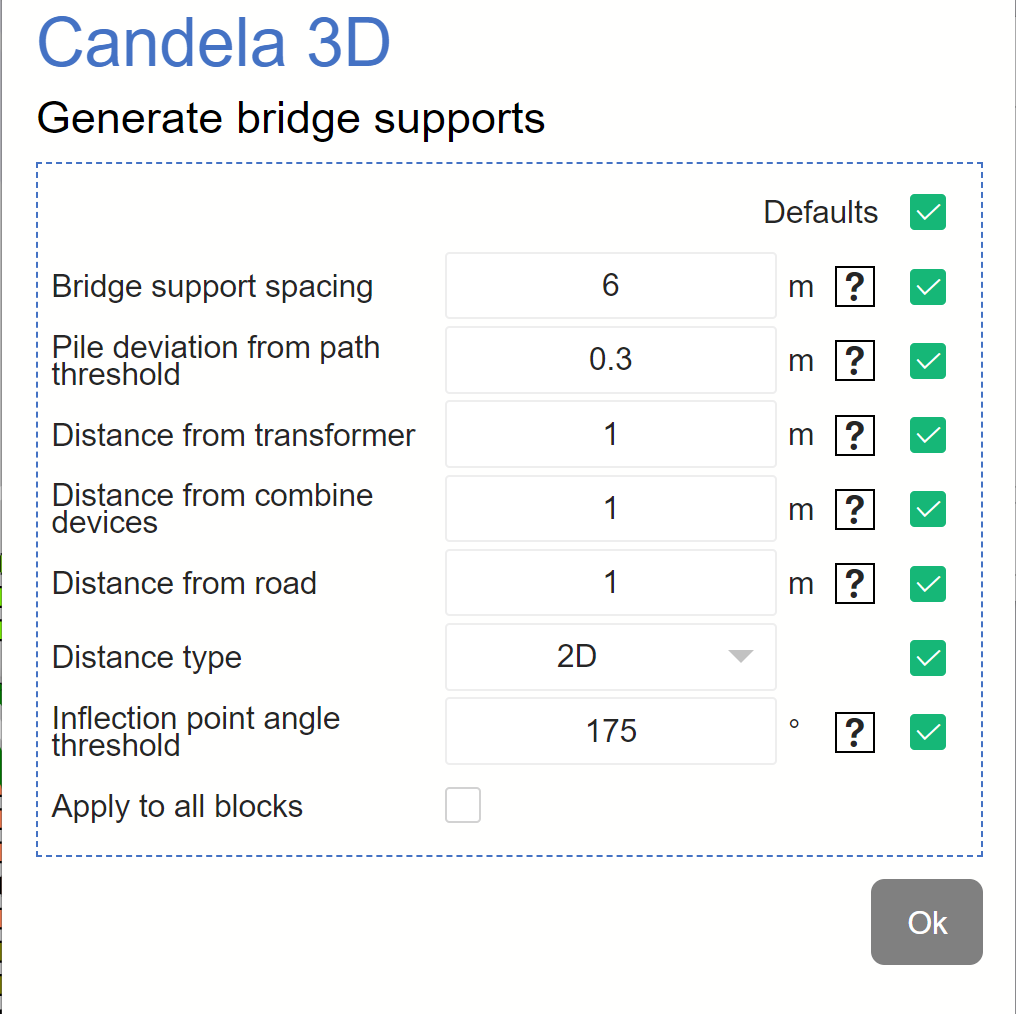1016x1014 pixels.
Task: Open the Distance type dropdown
Action: (x=610, y=657)
